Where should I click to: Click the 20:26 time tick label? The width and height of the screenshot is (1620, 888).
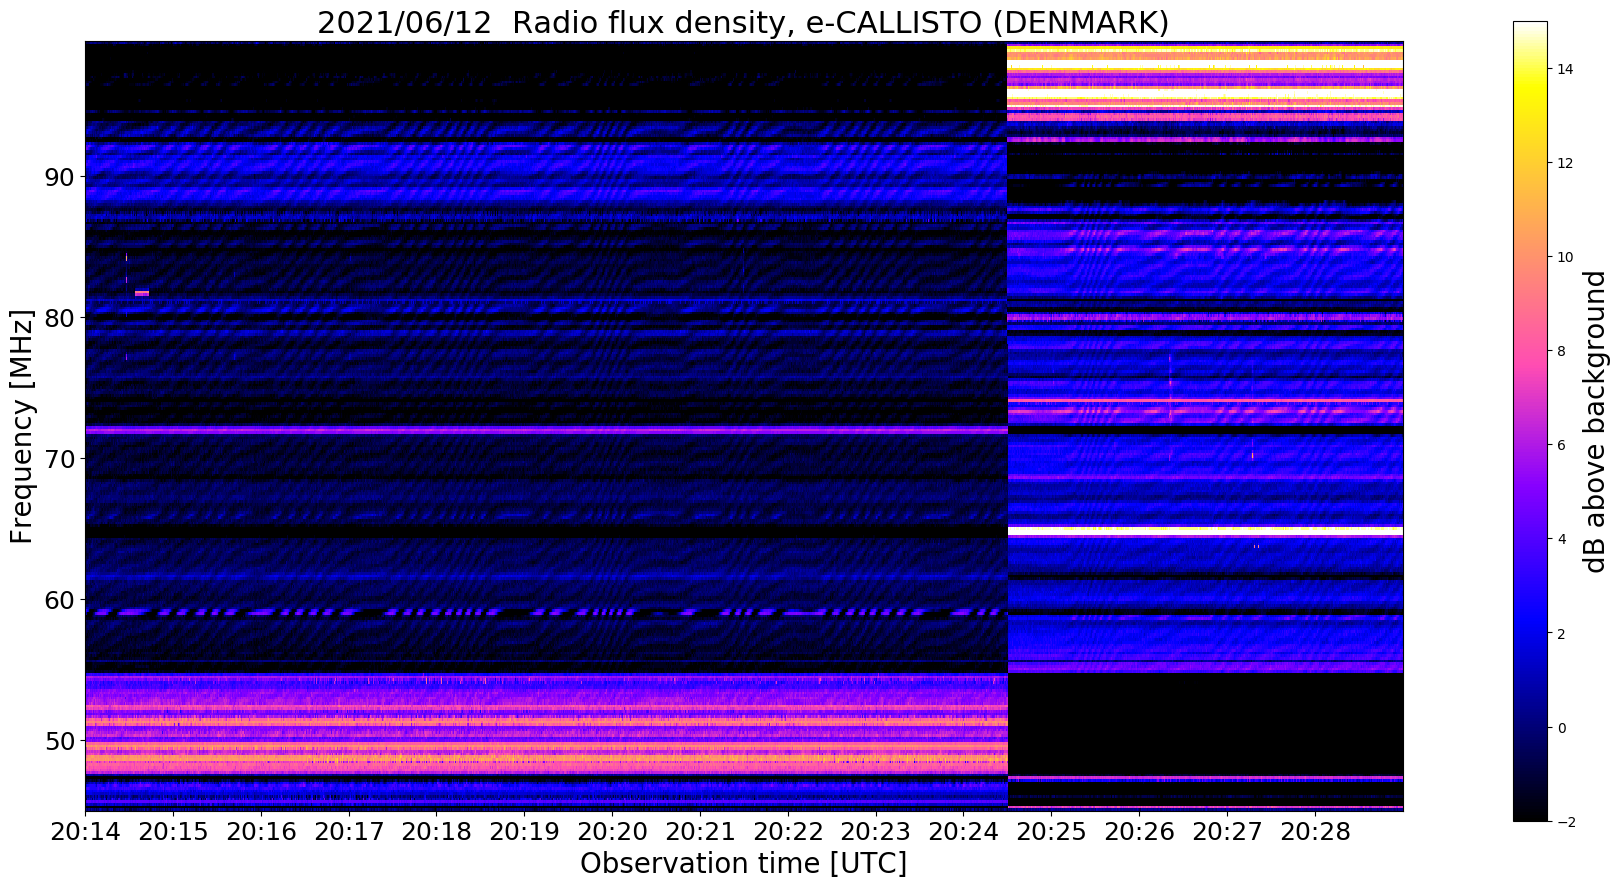1139,832
